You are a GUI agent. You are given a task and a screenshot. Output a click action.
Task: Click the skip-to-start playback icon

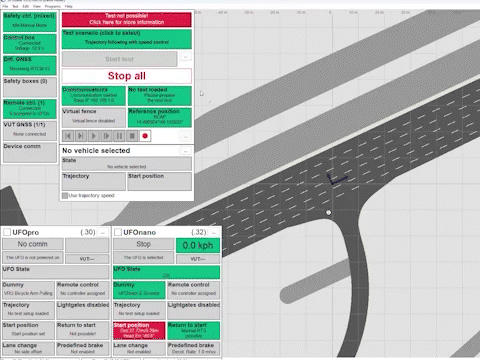click(68, 136)
